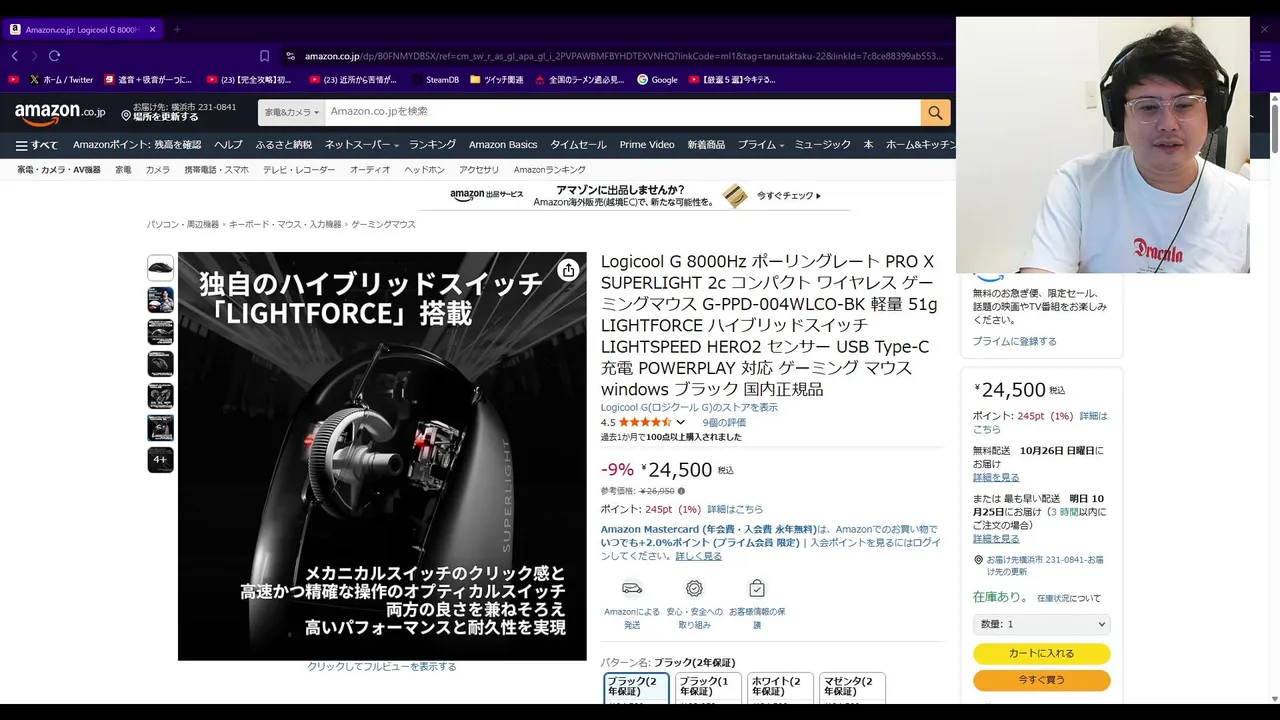Open Prime Video nav item
The width and height of the screenshot is (1280, 720).
[x=647, y=145]
